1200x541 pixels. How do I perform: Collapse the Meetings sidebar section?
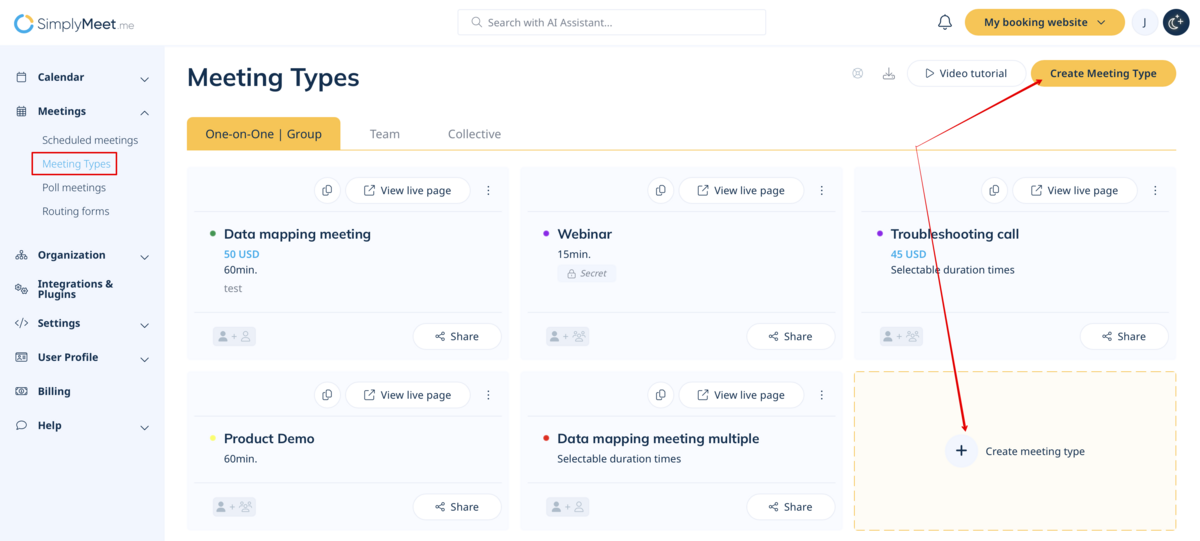144,112
